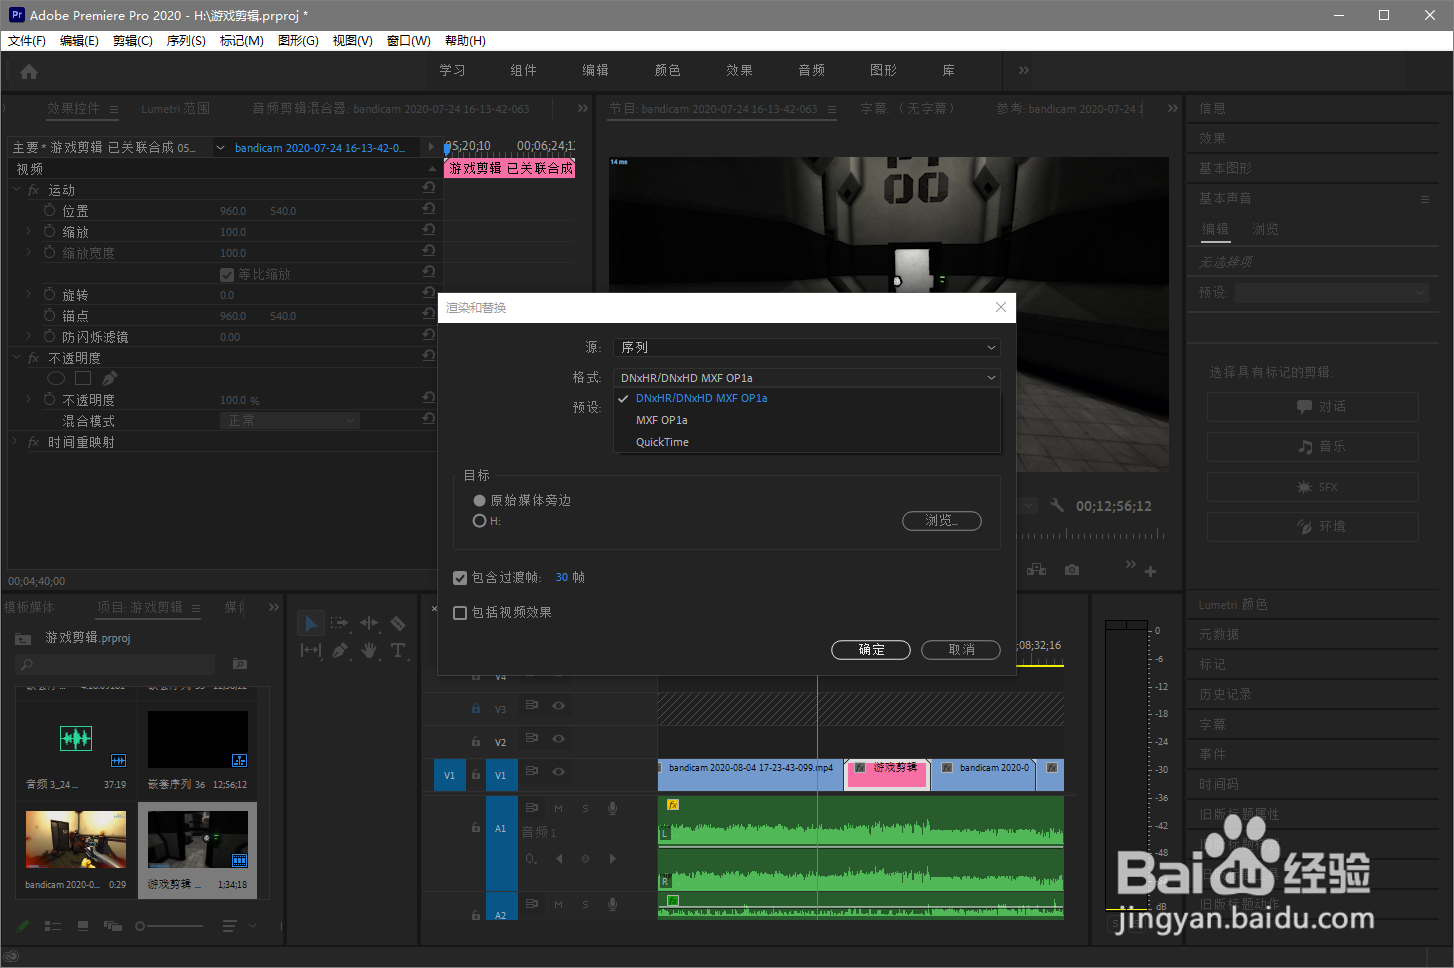Open the Program Monitor button editor plus

point(1151,571)
